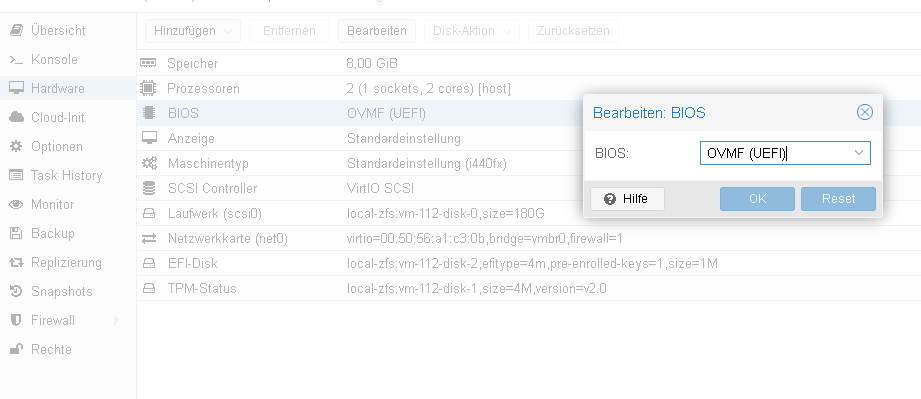Click the Reset button in dialog

838,199
